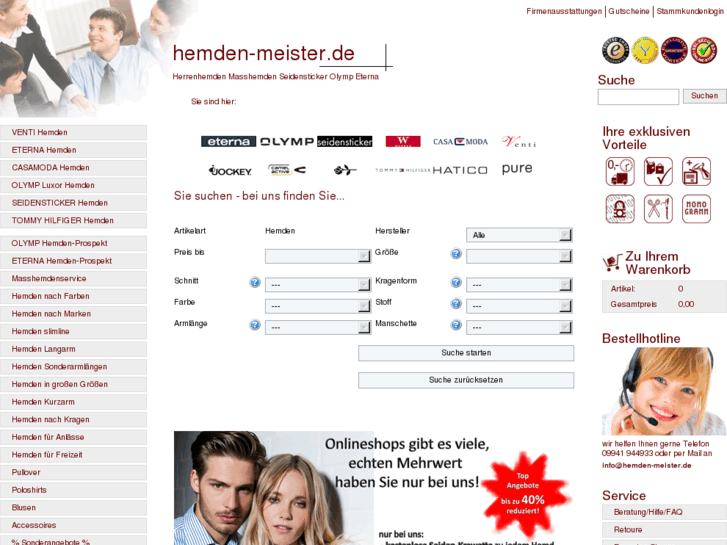Open the Preis bis dropdown
This screenshot has width=727, height=545.
pos(318,256)
